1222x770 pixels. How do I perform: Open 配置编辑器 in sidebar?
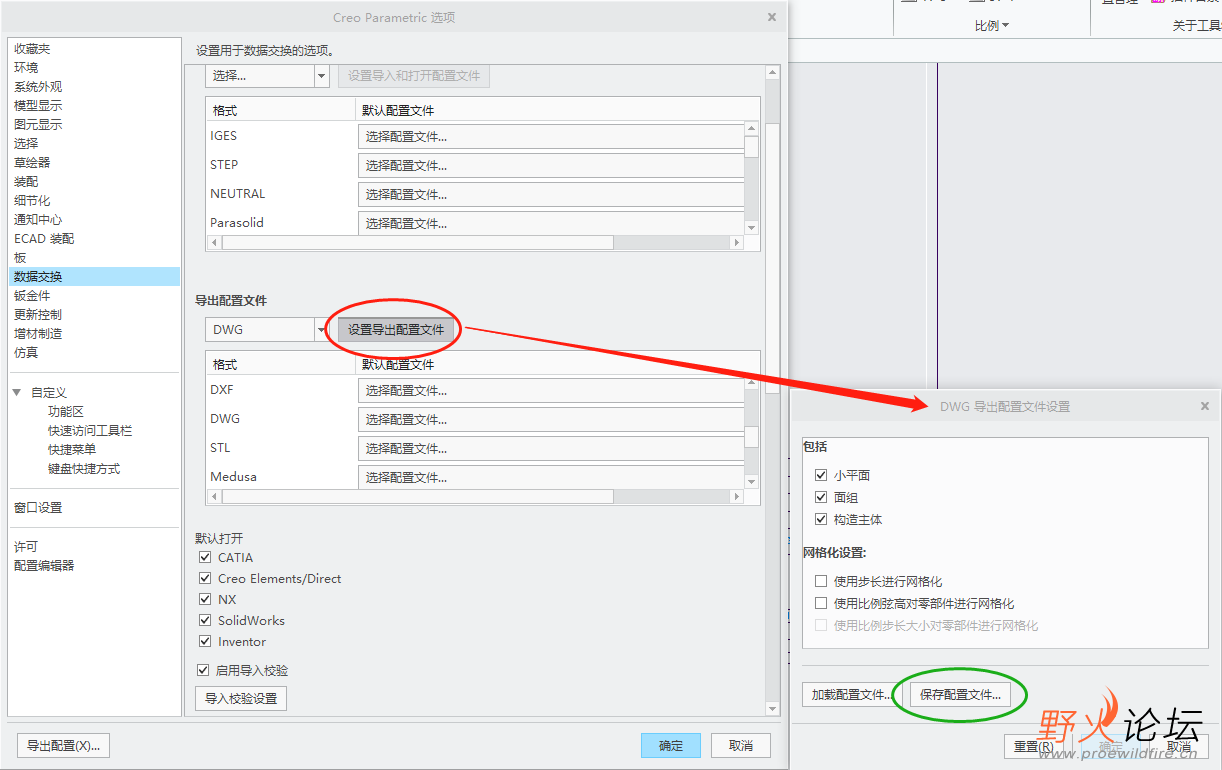tap(44, 566)
